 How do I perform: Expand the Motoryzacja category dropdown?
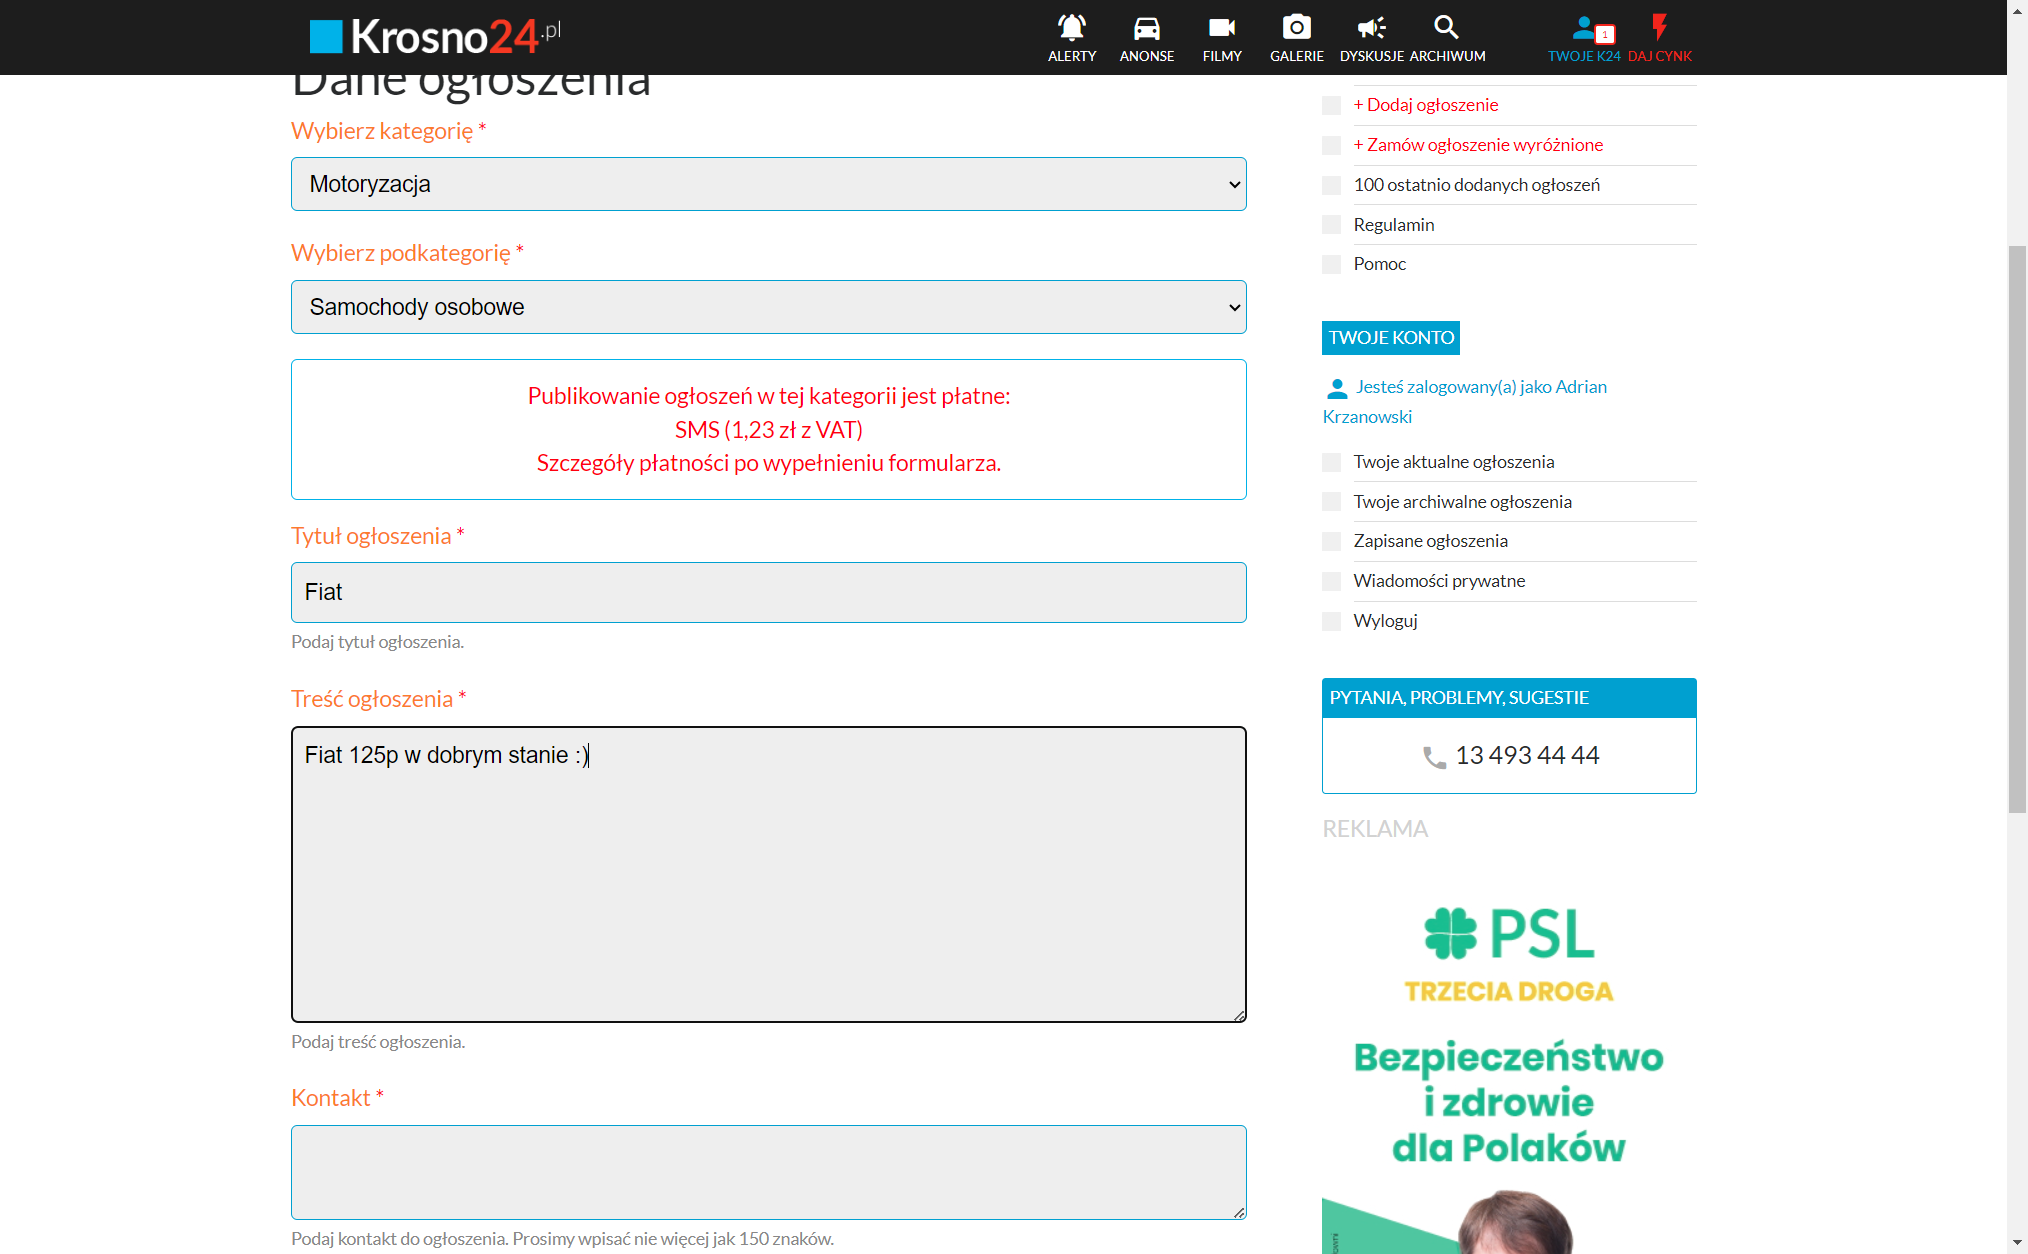pyautogui.click(x=768, y=184)
